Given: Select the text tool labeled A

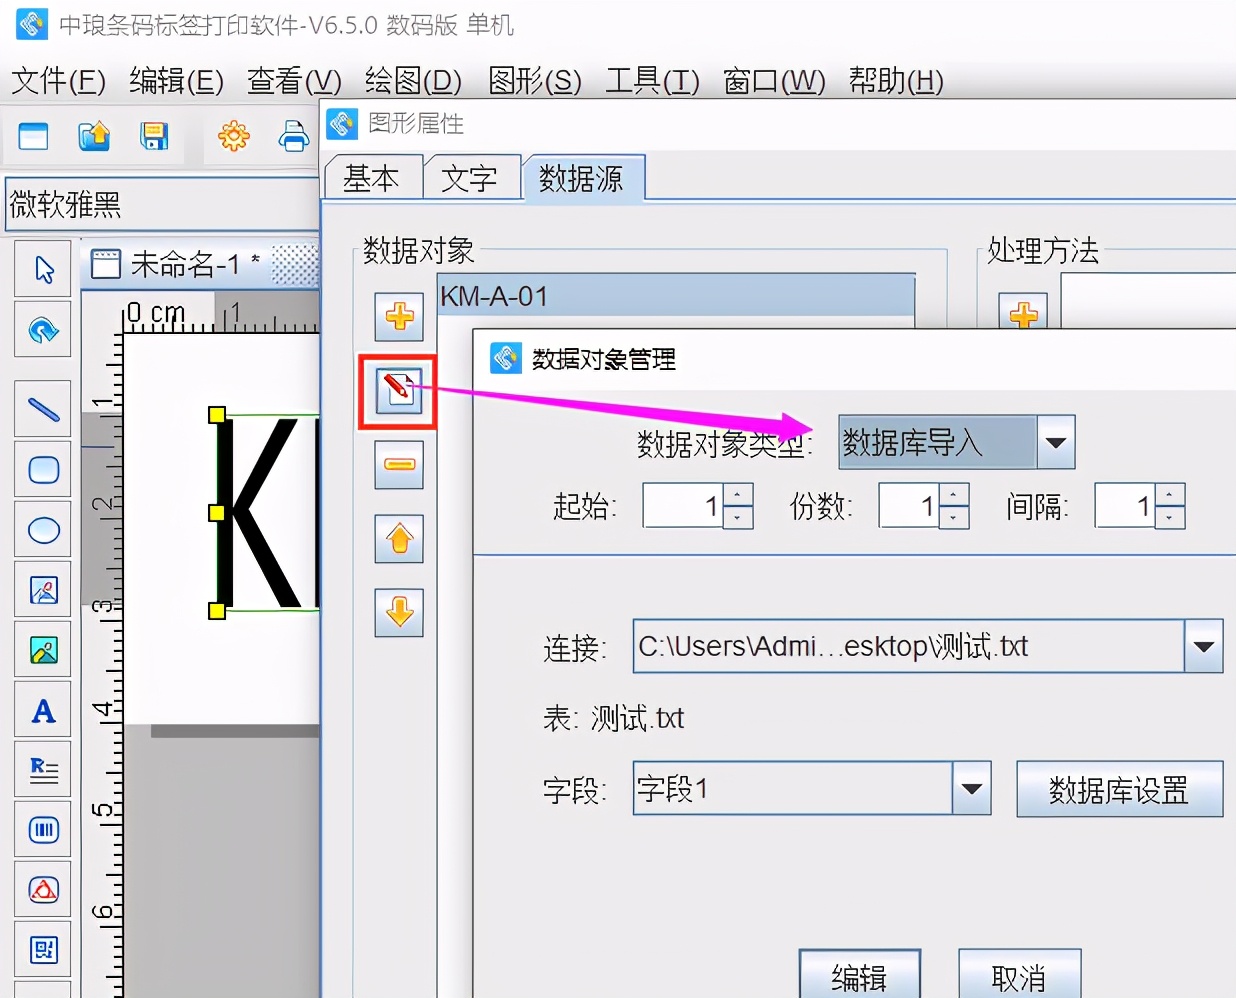Looking at the screenshot, I should 43,711.
